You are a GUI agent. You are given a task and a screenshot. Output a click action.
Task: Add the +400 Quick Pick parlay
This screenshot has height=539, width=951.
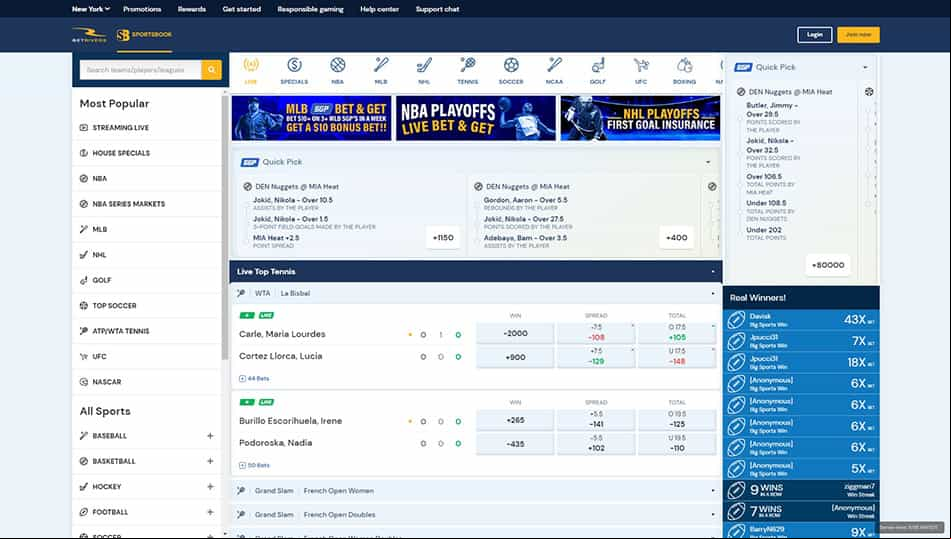pos(676,238)
